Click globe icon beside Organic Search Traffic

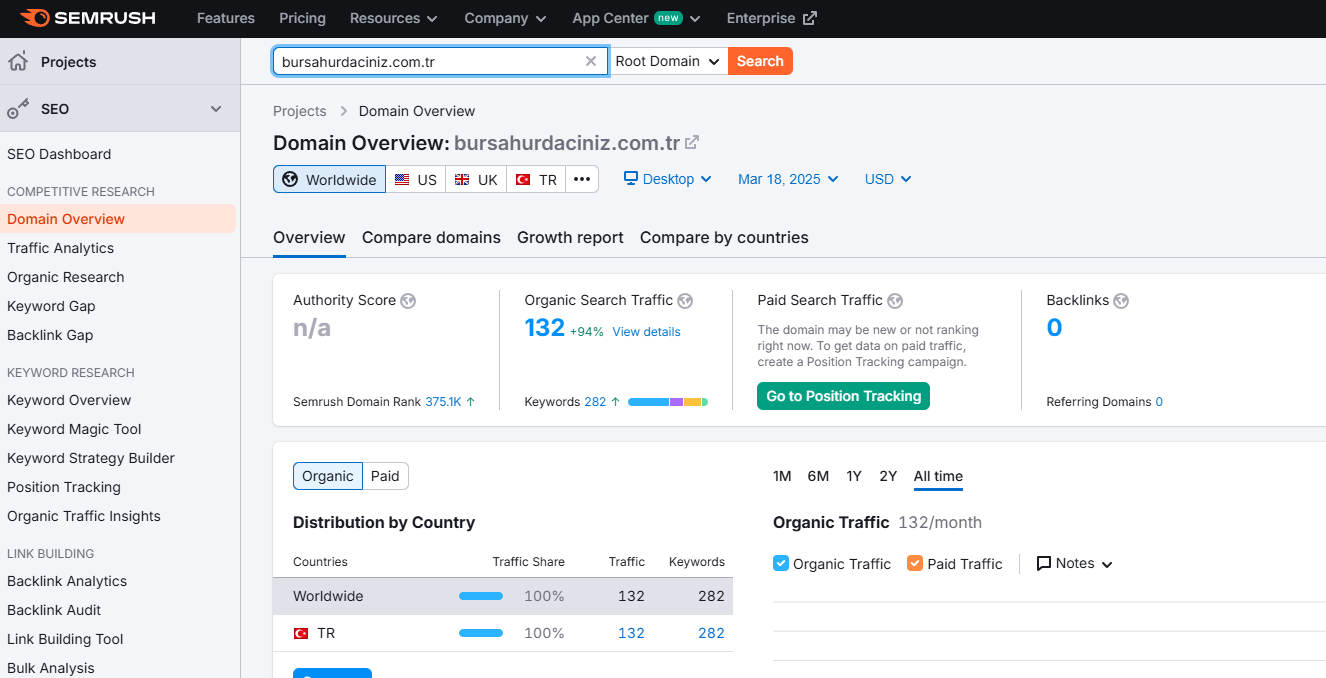tap(685, 300)
